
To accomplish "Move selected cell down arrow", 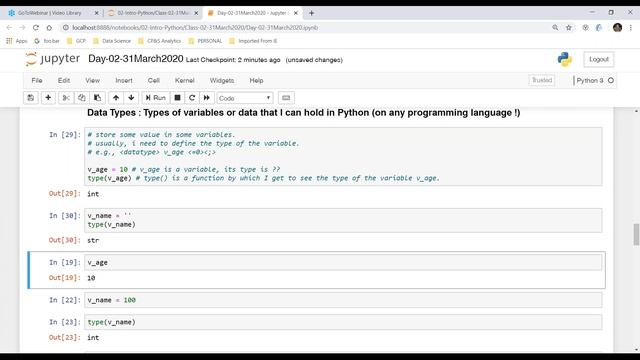I will 131,98.
